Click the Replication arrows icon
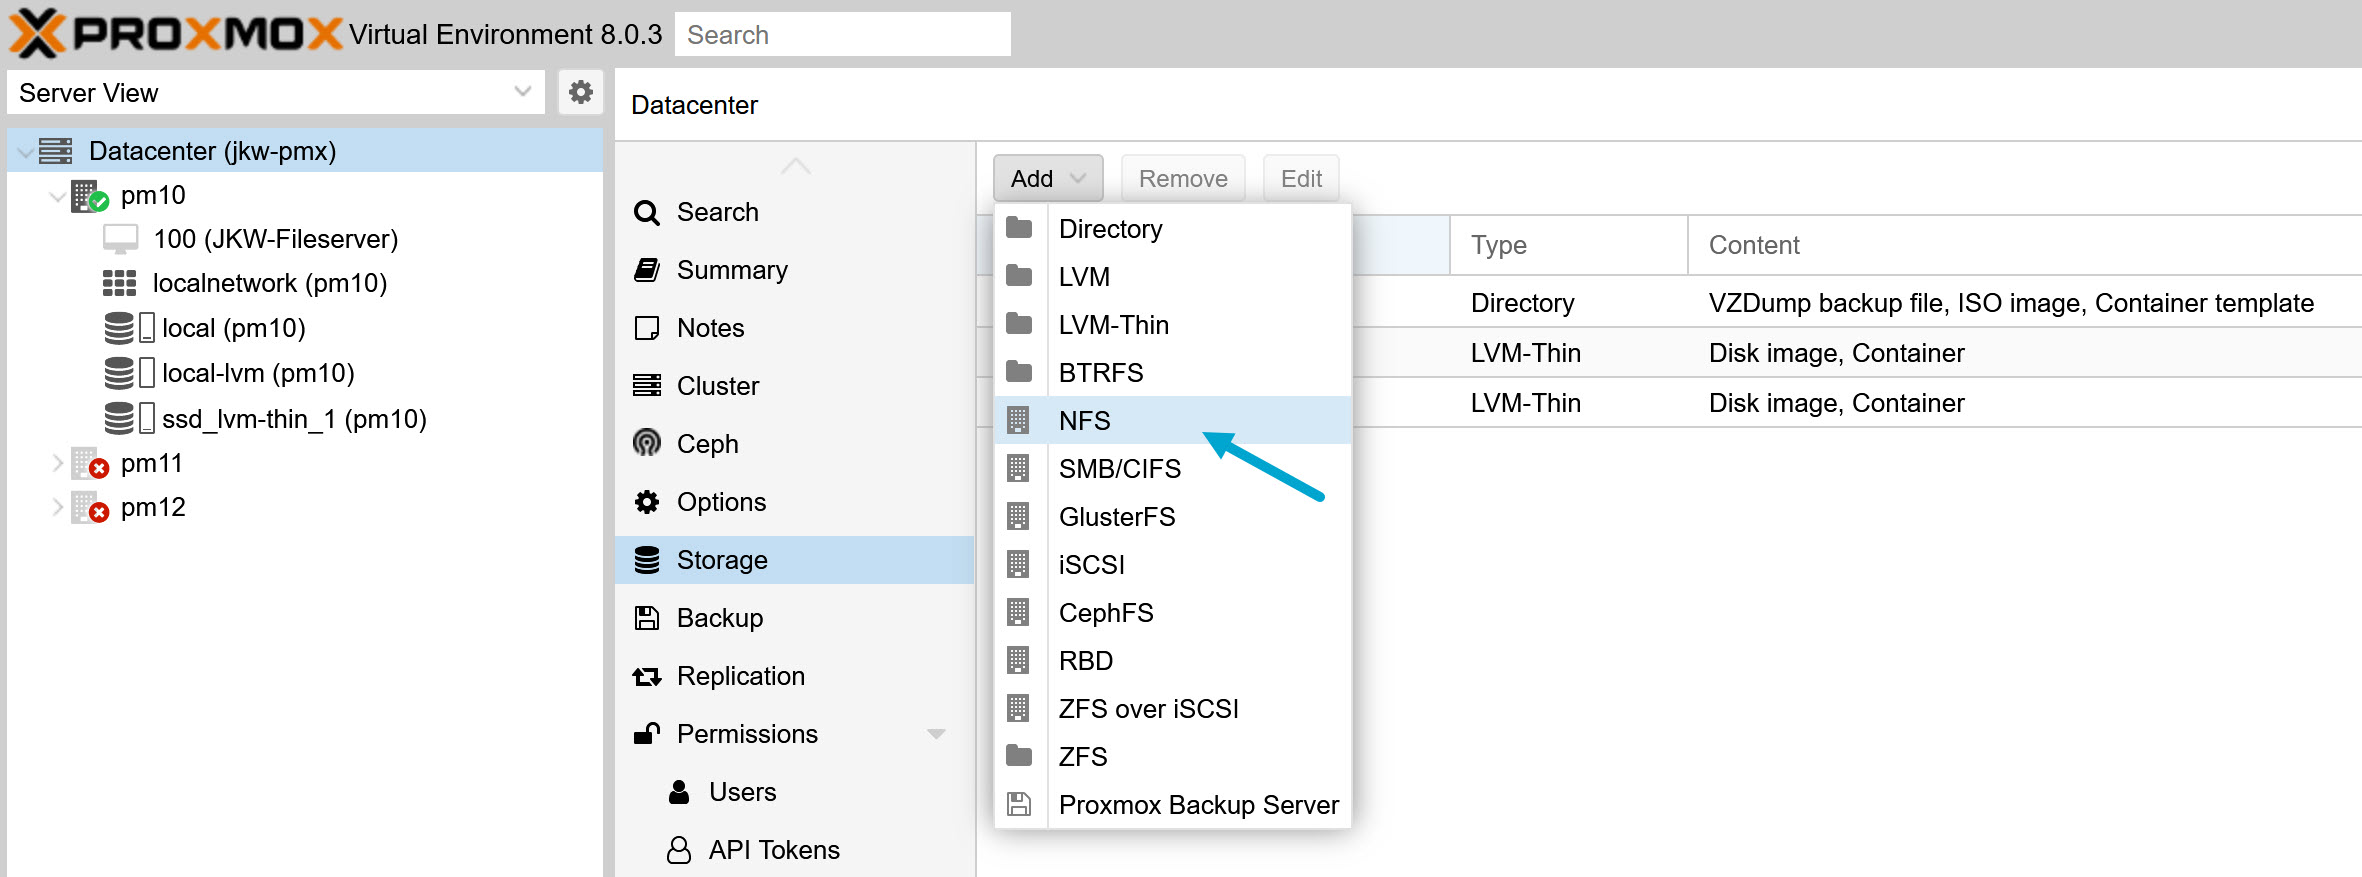2362x877 pixels. pyautogui.click(x=647, y=677)
